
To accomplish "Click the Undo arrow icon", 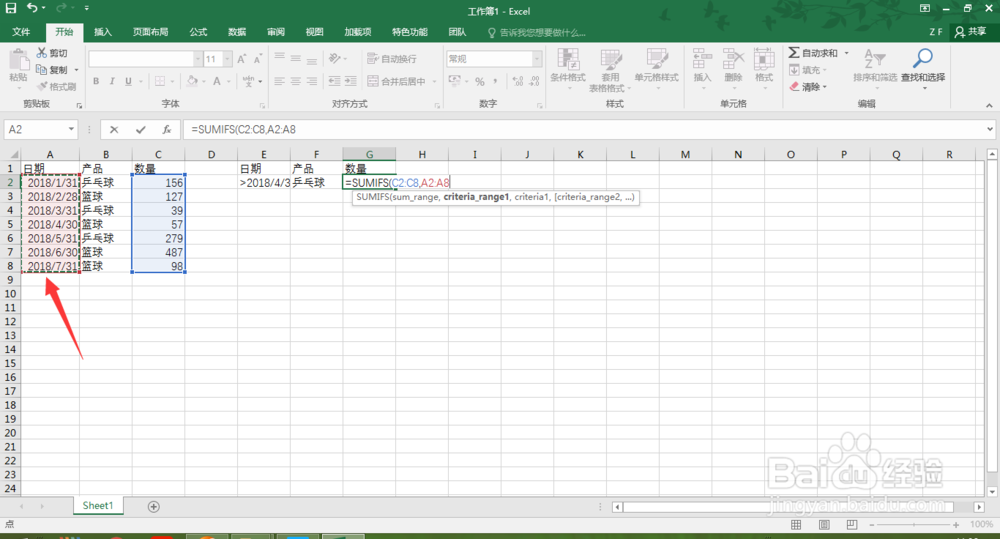I will 31,8.
